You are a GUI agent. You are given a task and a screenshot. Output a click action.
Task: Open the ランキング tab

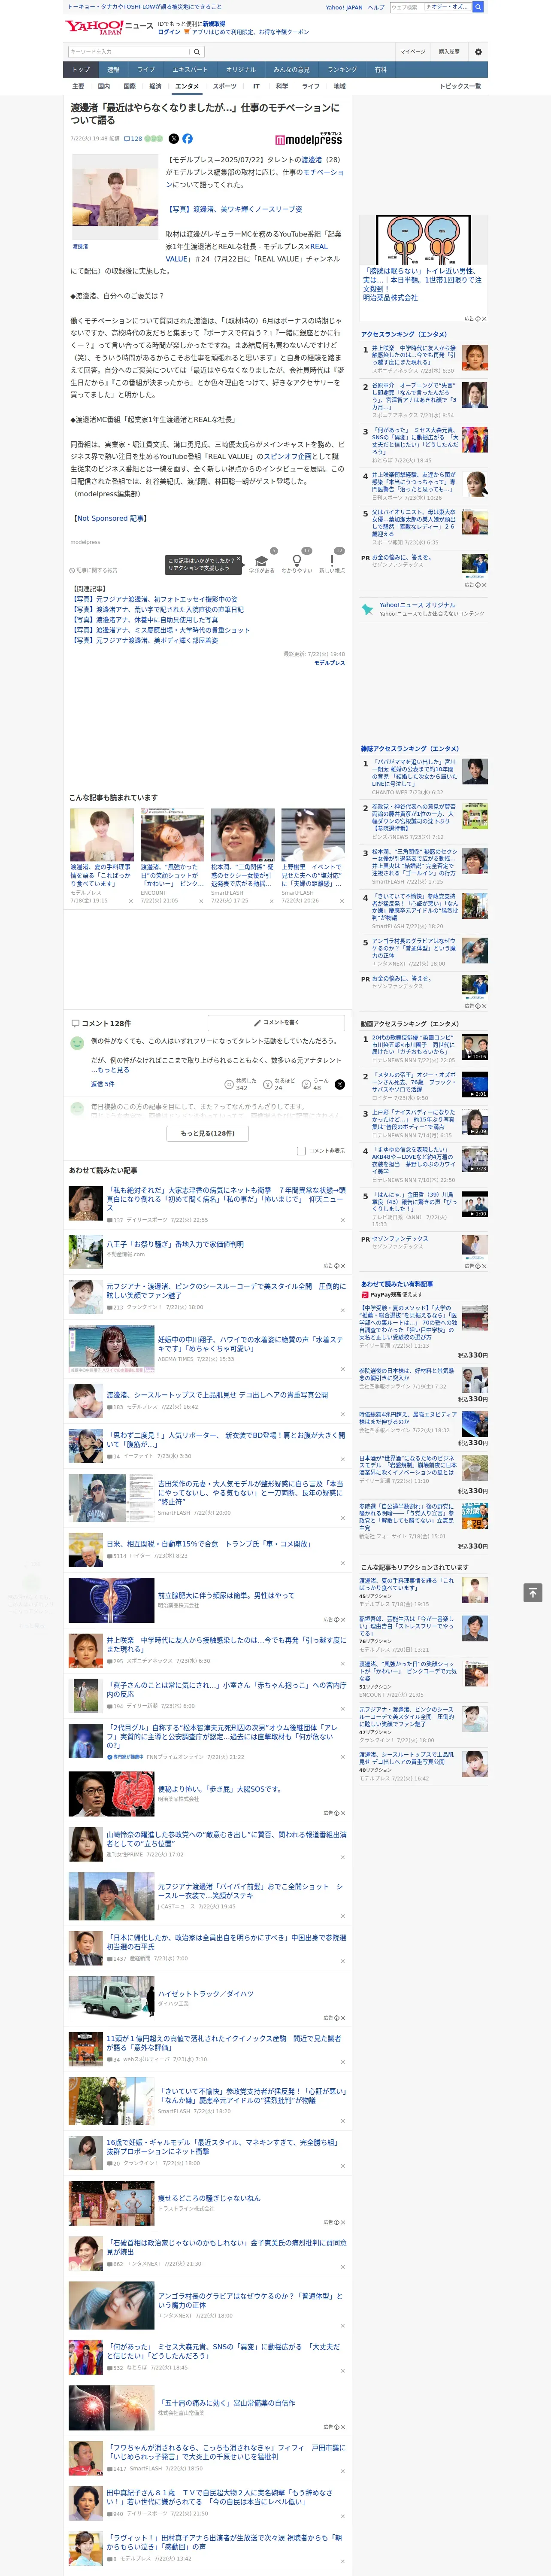point(342,70)
